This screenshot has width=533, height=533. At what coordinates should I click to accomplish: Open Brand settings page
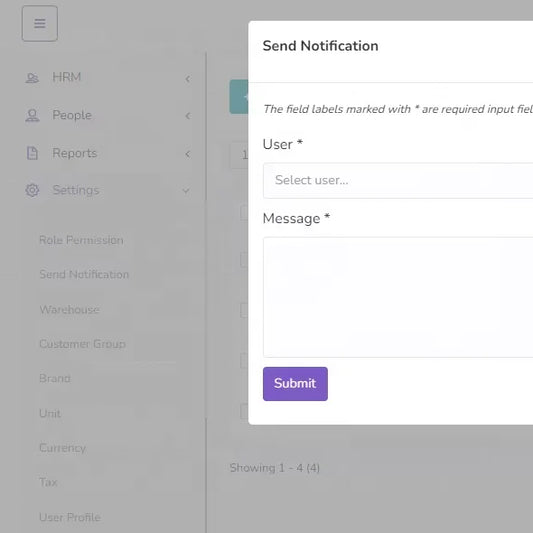[55, 378]
